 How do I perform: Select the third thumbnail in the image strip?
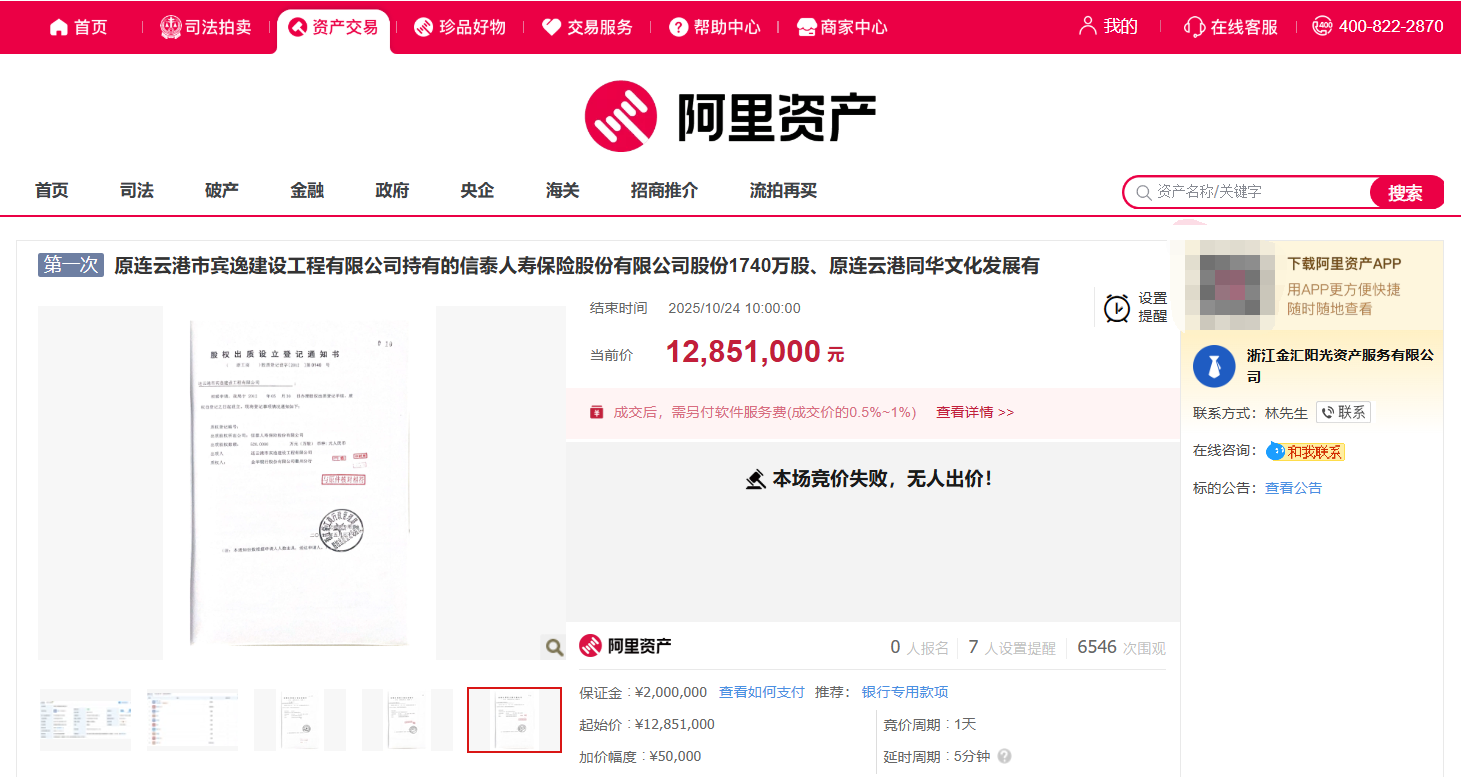[x=299, y=720]
